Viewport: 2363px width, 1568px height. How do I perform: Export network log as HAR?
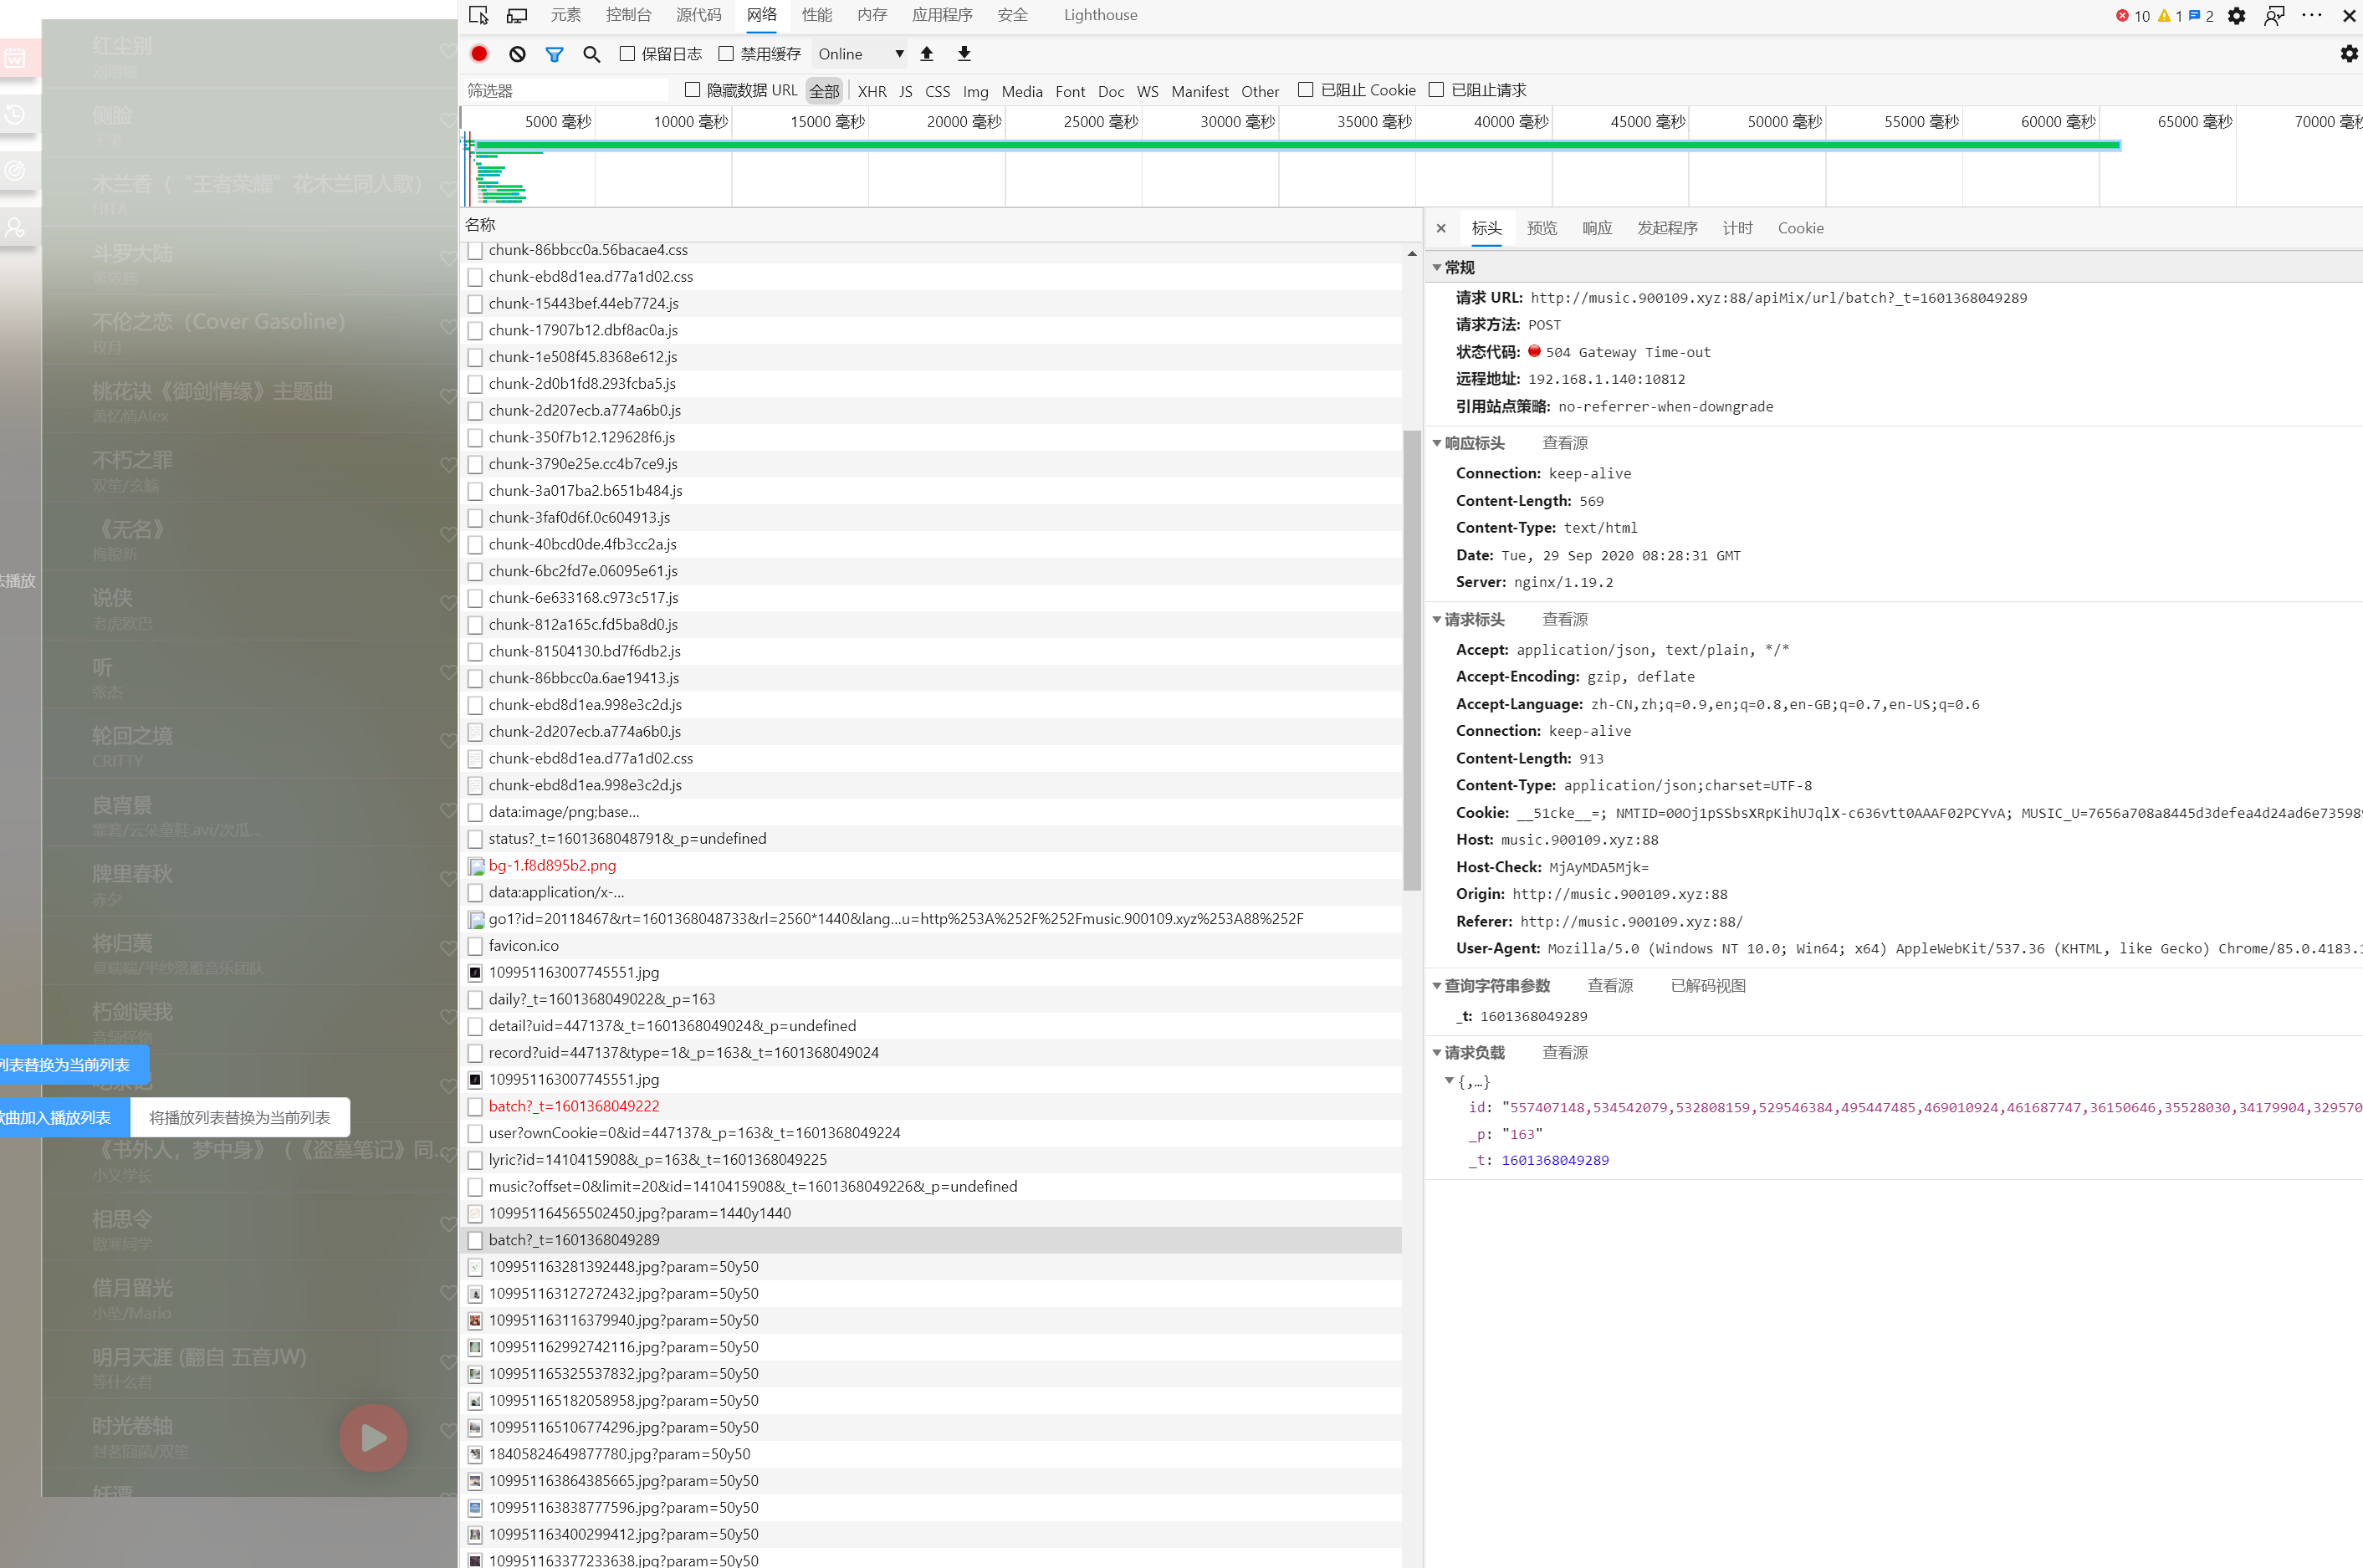[x=963, y=54]
